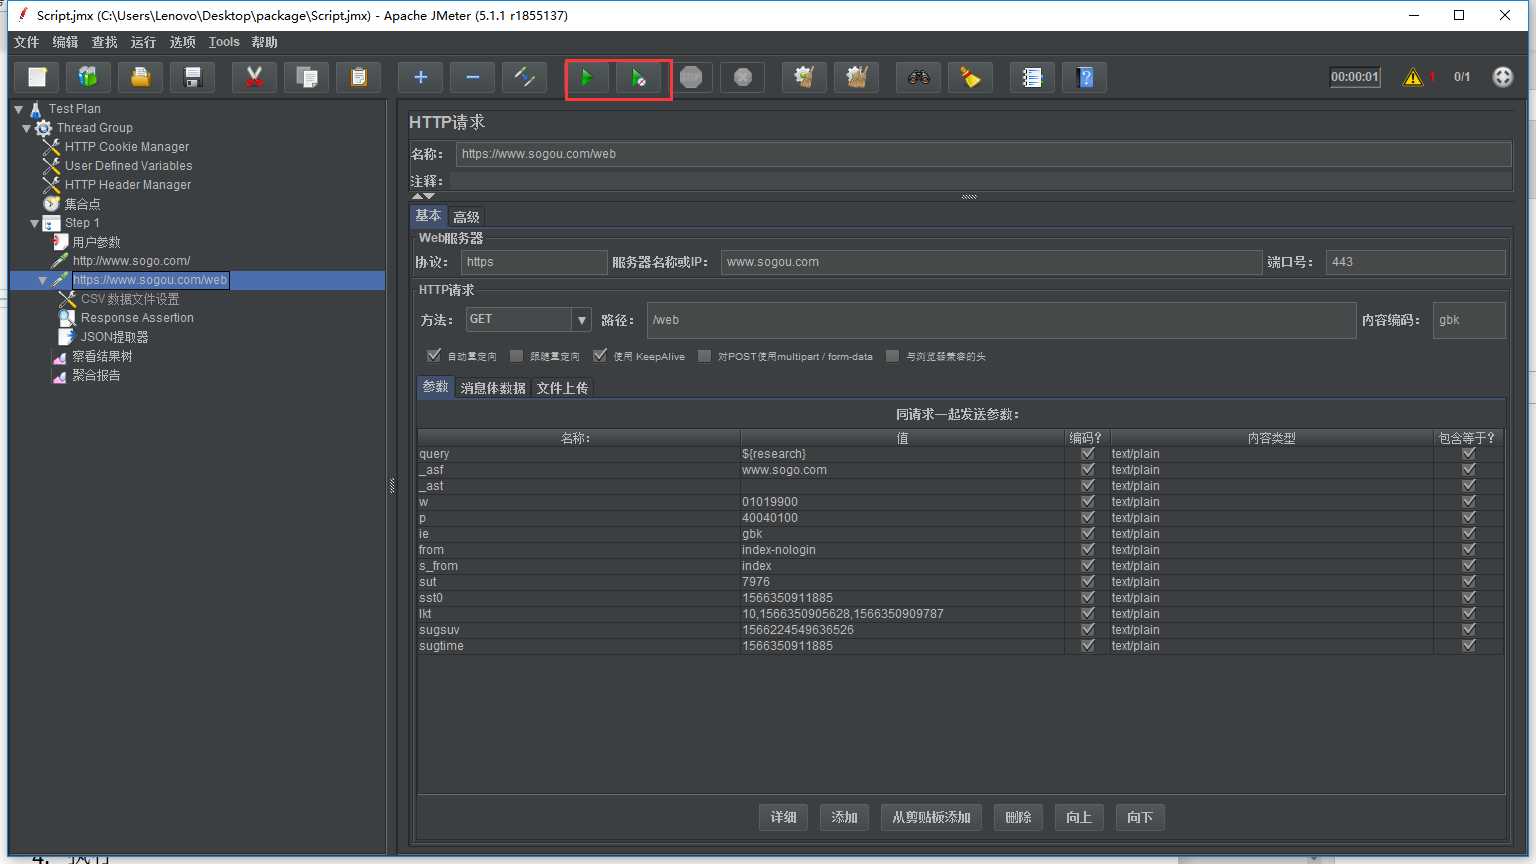Click the 添加 button to add a parameter
The height and width of the screenshot is (864, 1536).
tap(845, 818)
